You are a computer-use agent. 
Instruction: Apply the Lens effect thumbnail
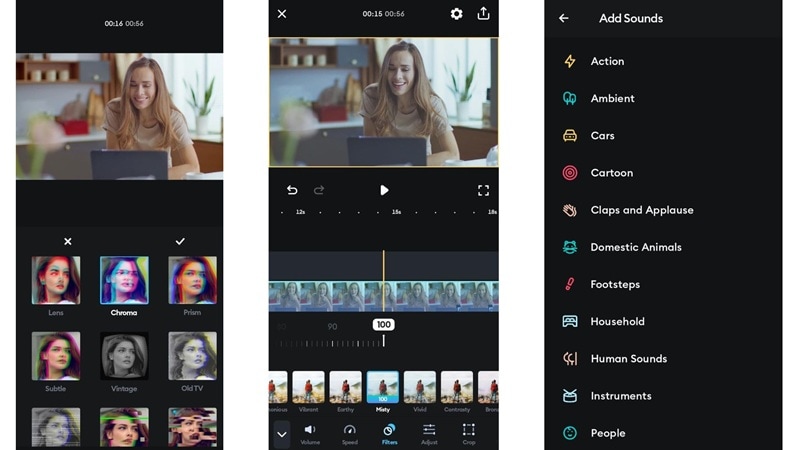pyautogui.click(x=56, y=280)
